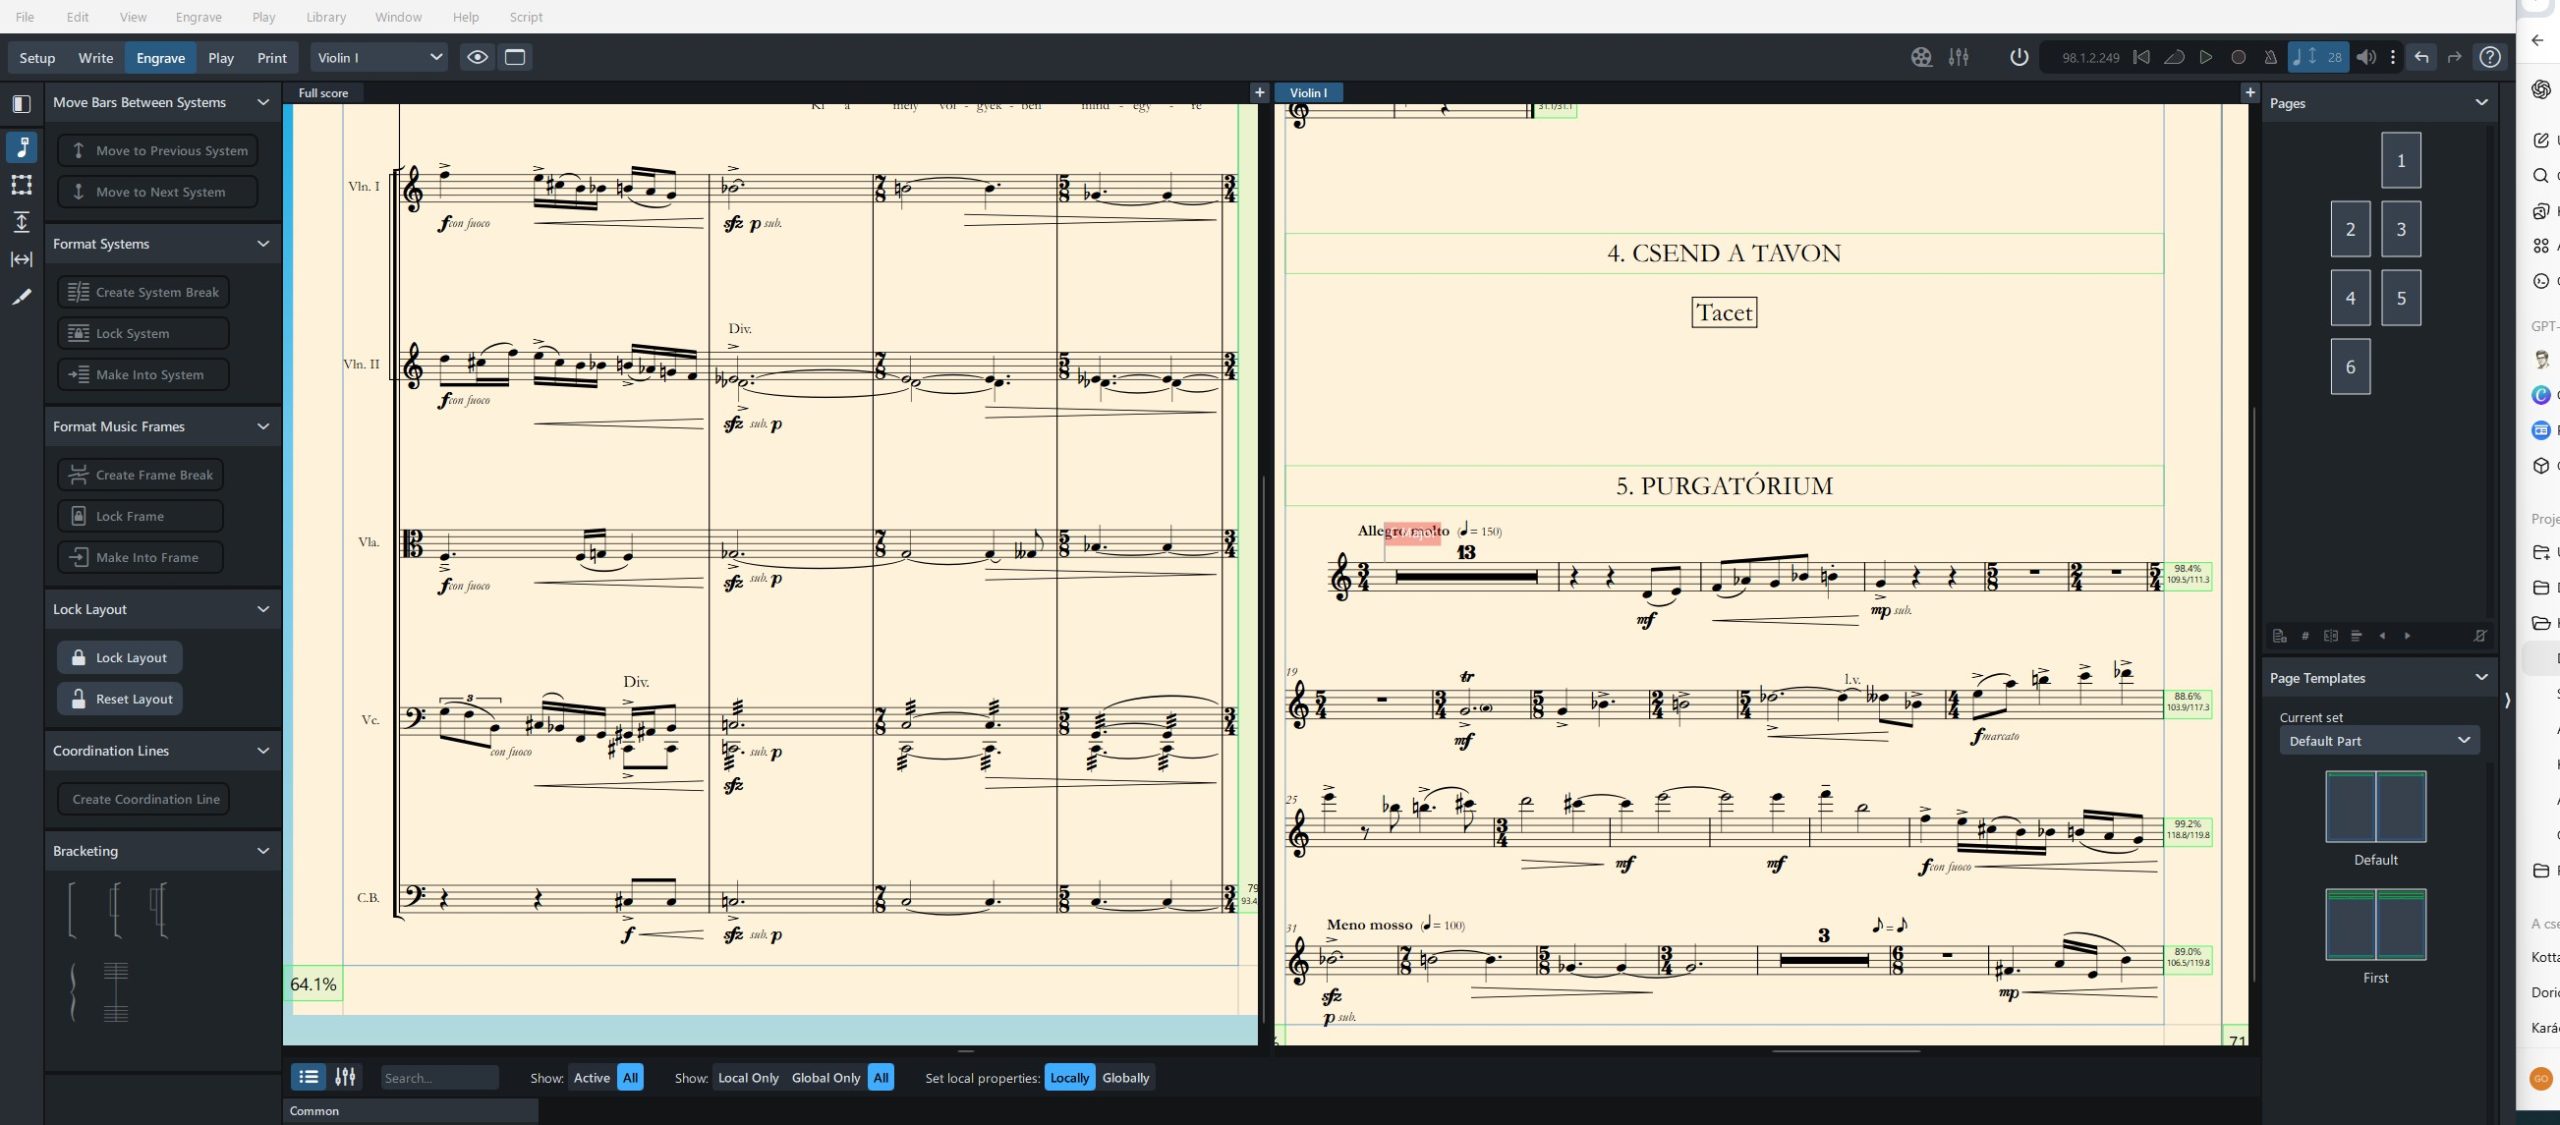
Task: Toggle the Activate Project power button
Action: 2018,57
